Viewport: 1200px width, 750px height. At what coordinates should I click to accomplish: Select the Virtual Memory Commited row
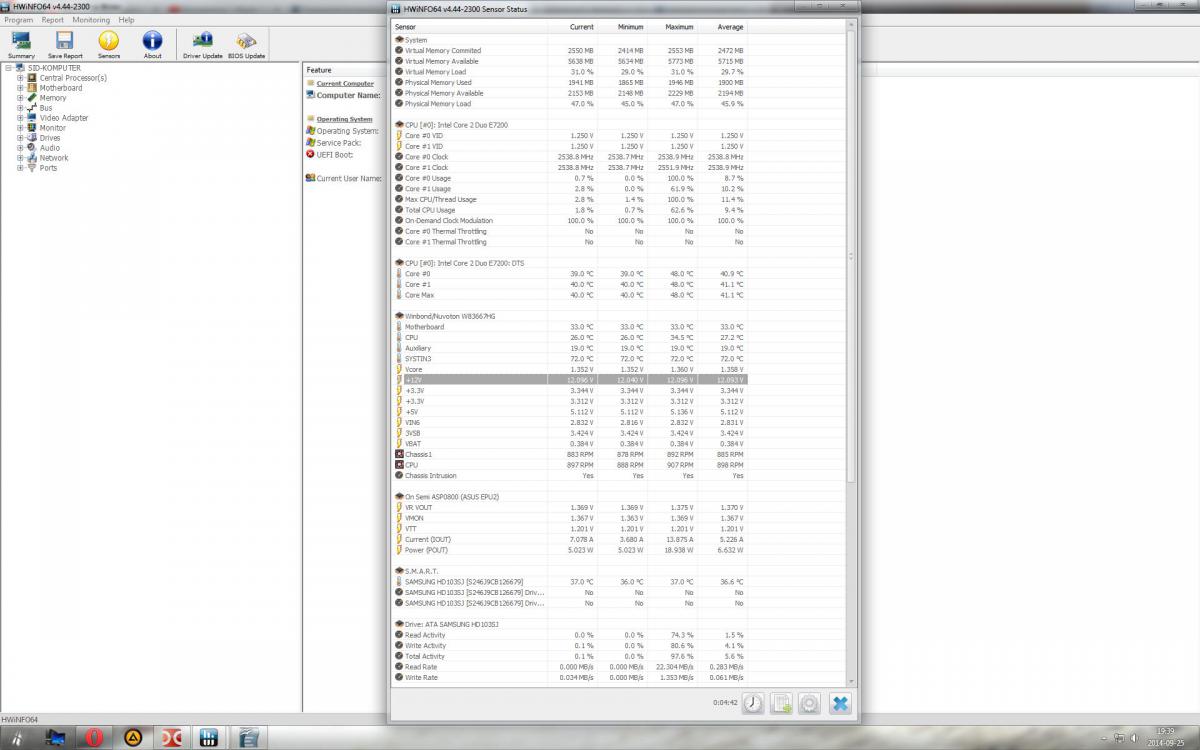(569, 51)
